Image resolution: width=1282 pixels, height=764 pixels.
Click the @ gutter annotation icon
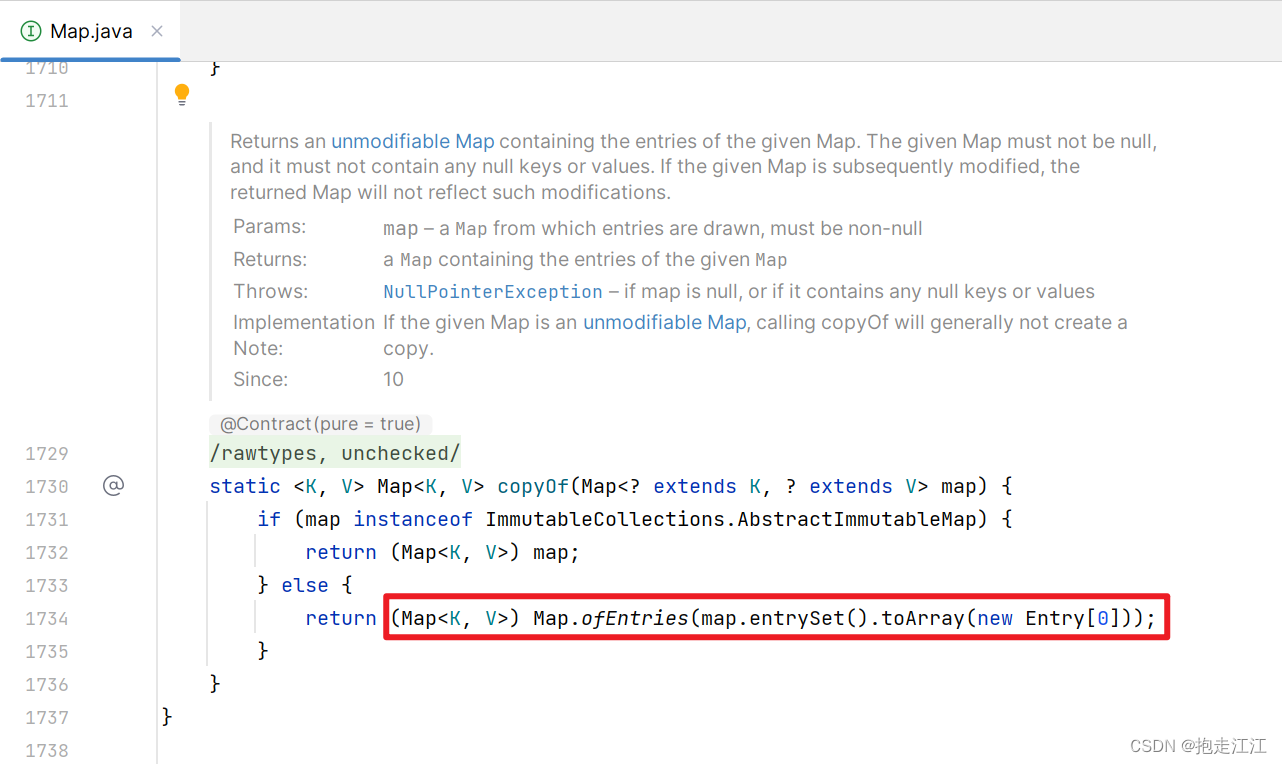point(113,486)
